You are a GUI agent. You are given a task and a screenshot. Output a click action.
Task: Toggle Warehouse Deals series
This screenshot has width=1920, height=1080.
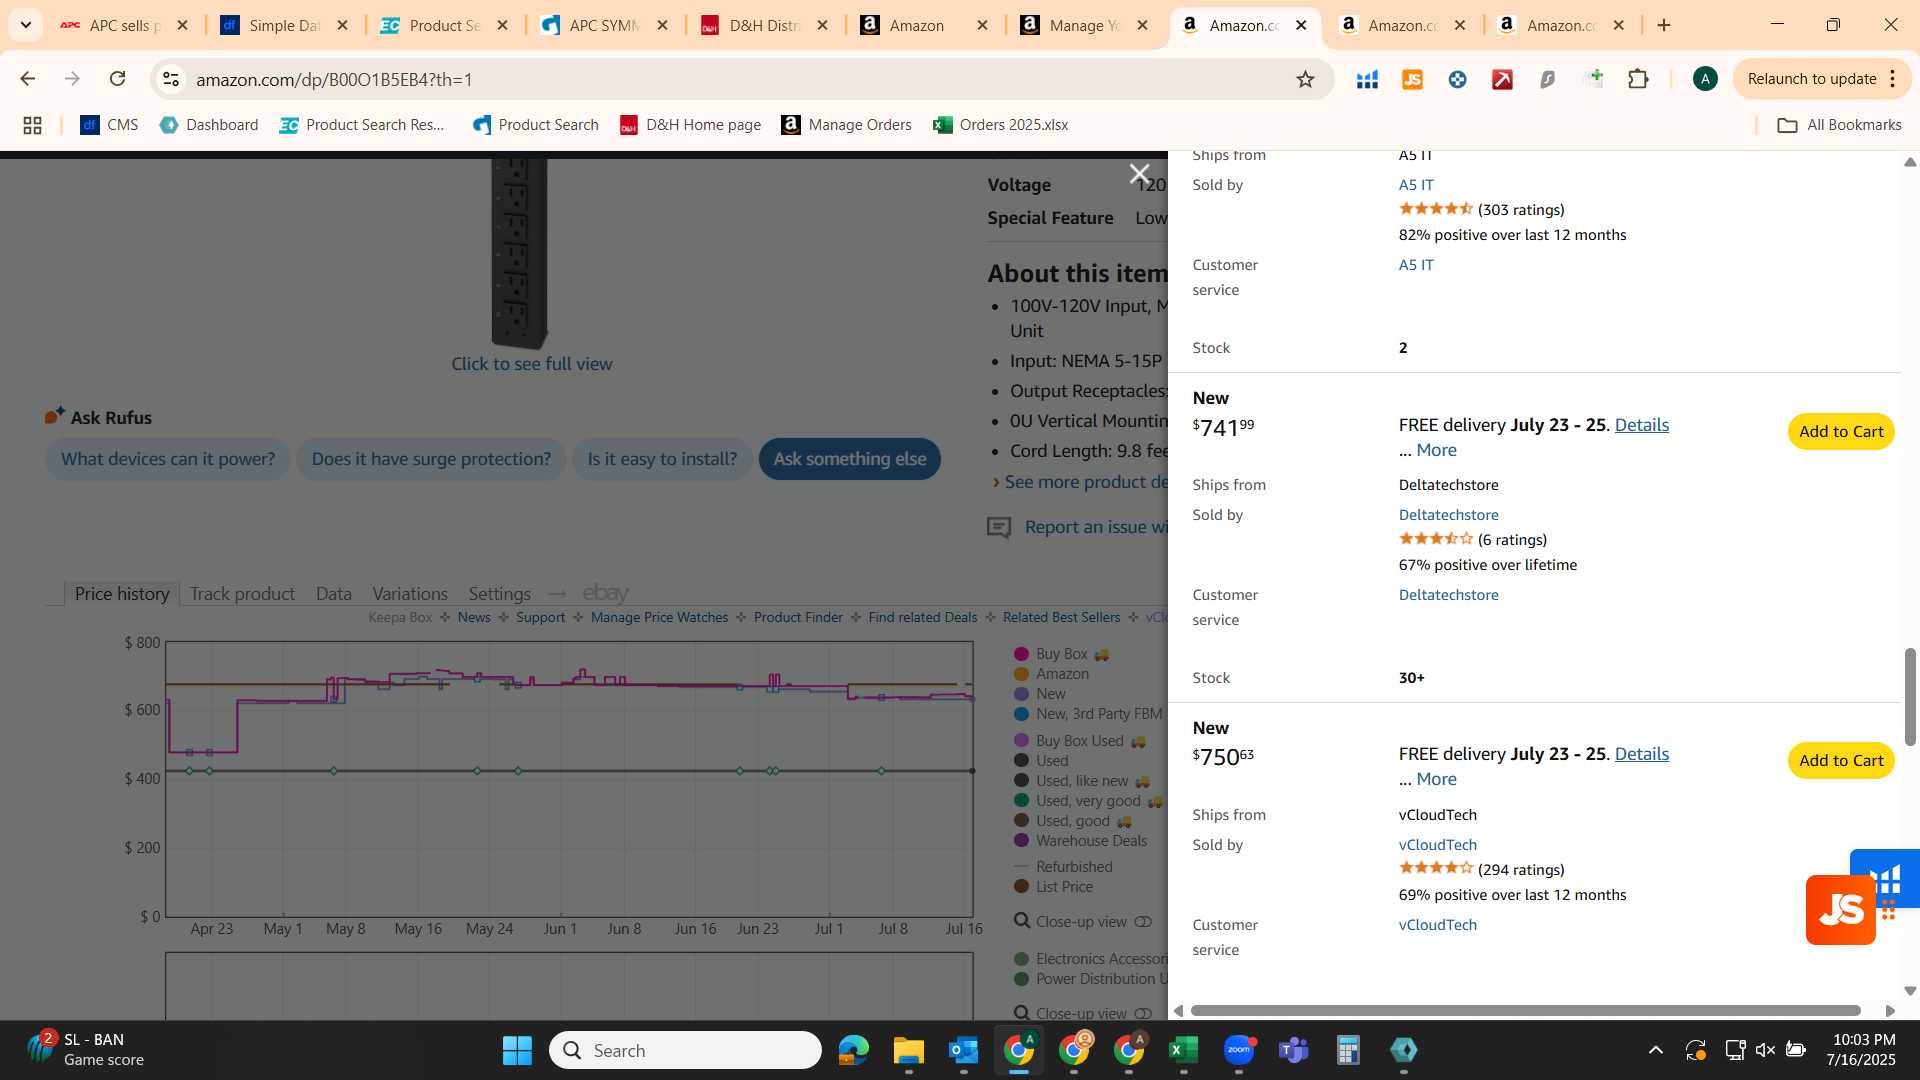pos(1081,841)
